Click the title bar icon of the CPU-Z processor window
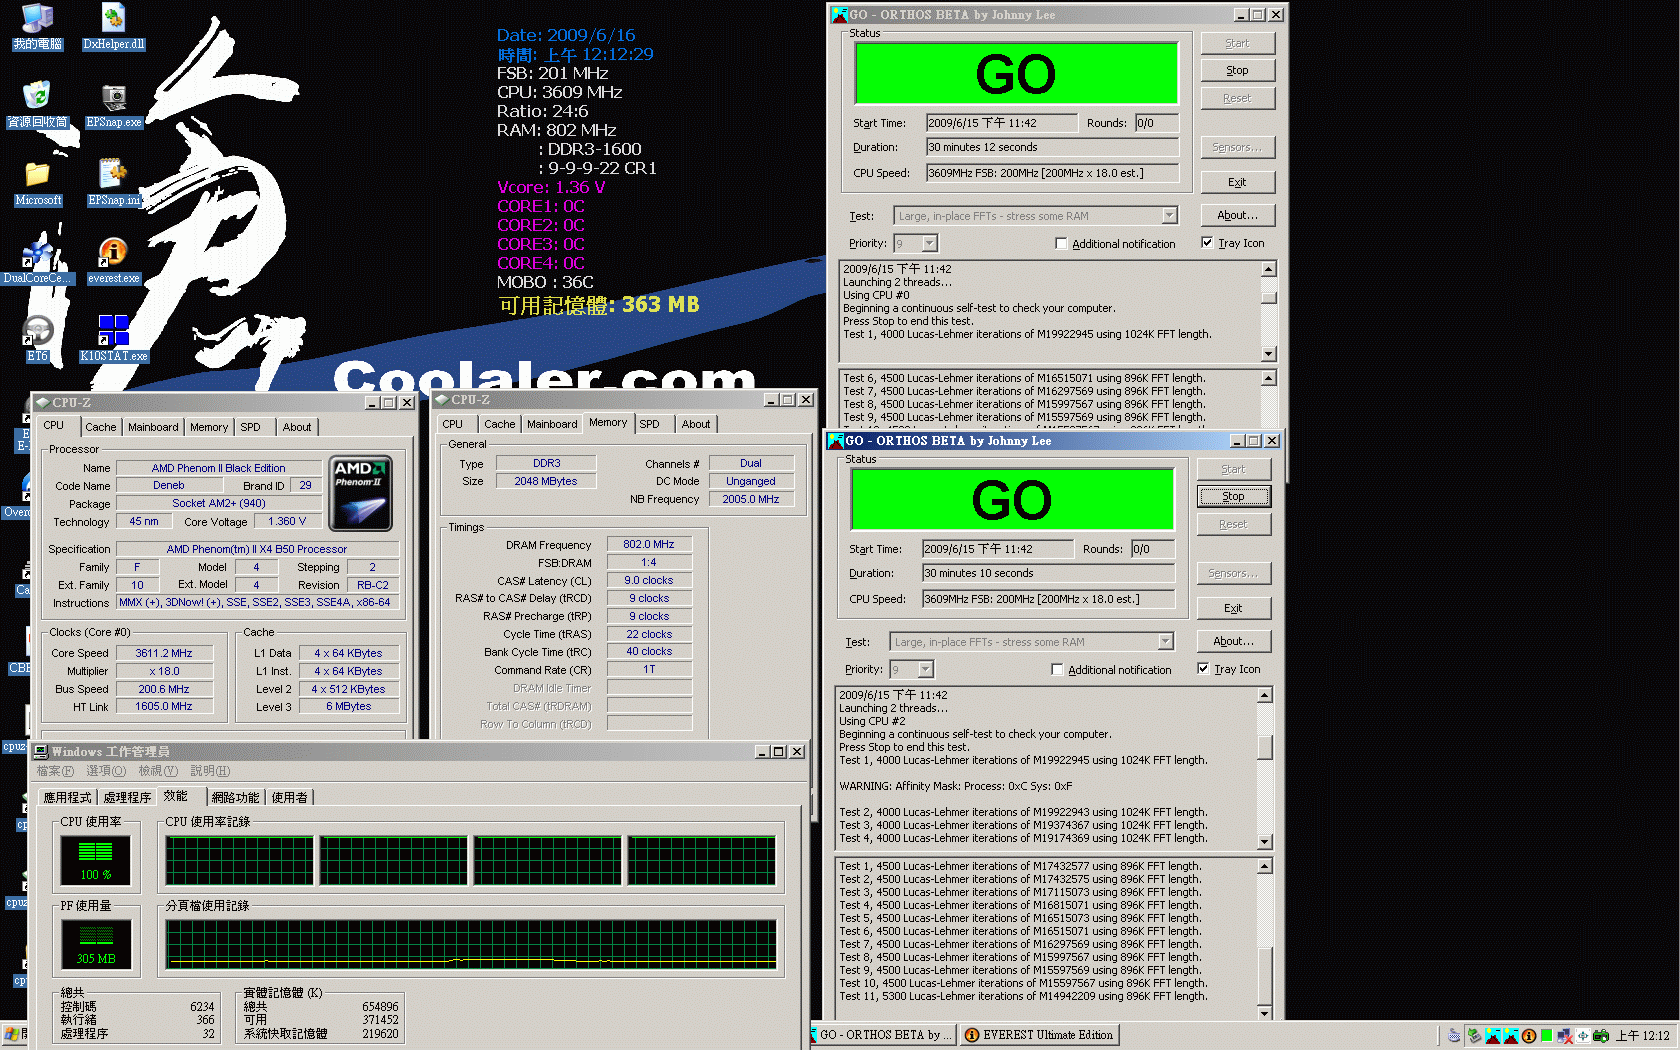 [x=43, y=403]
